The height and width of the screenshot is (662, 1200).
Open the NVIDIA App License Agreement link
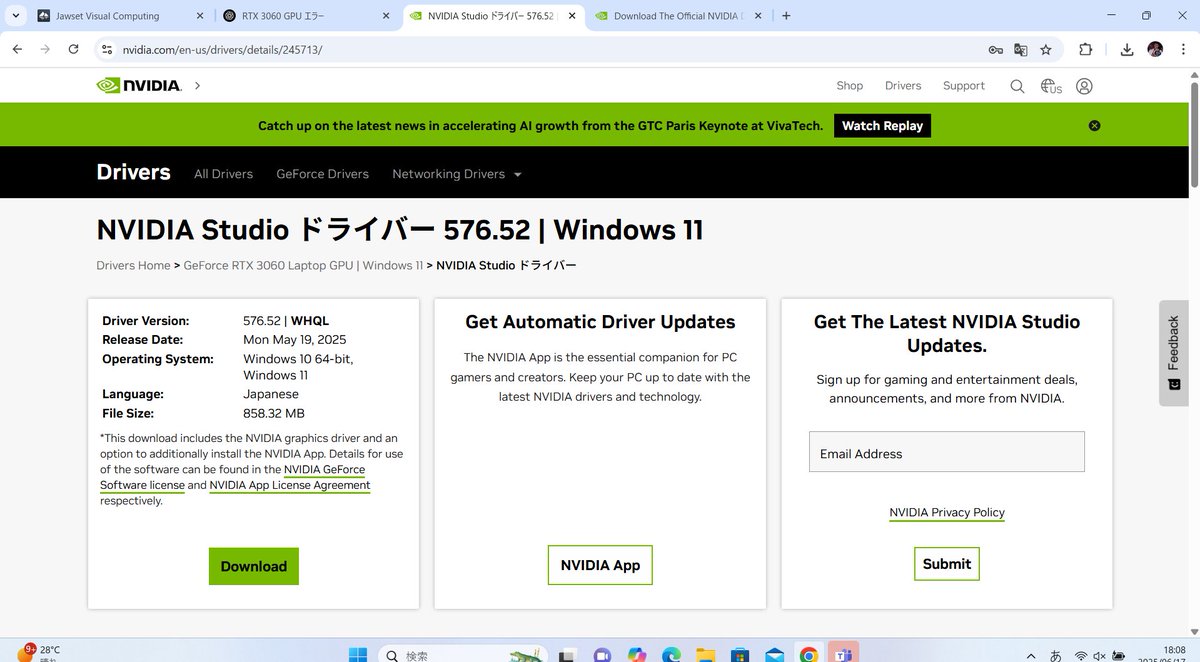(x=290, y=485)
